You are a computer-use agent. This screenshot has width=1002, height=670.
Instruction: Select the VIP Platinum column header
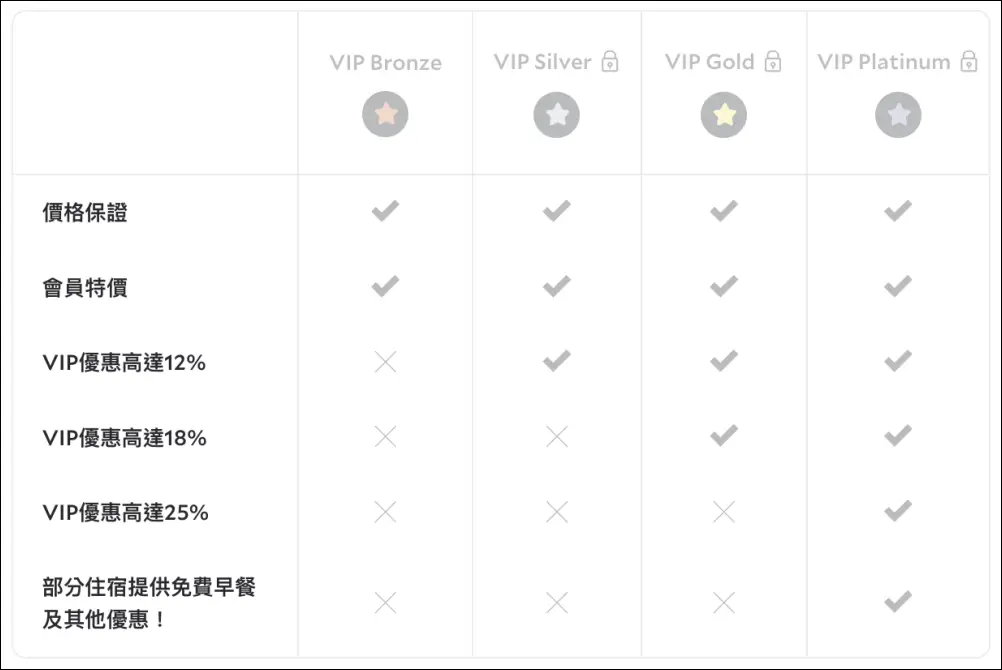pyautogui.click(x=884, y=62)
